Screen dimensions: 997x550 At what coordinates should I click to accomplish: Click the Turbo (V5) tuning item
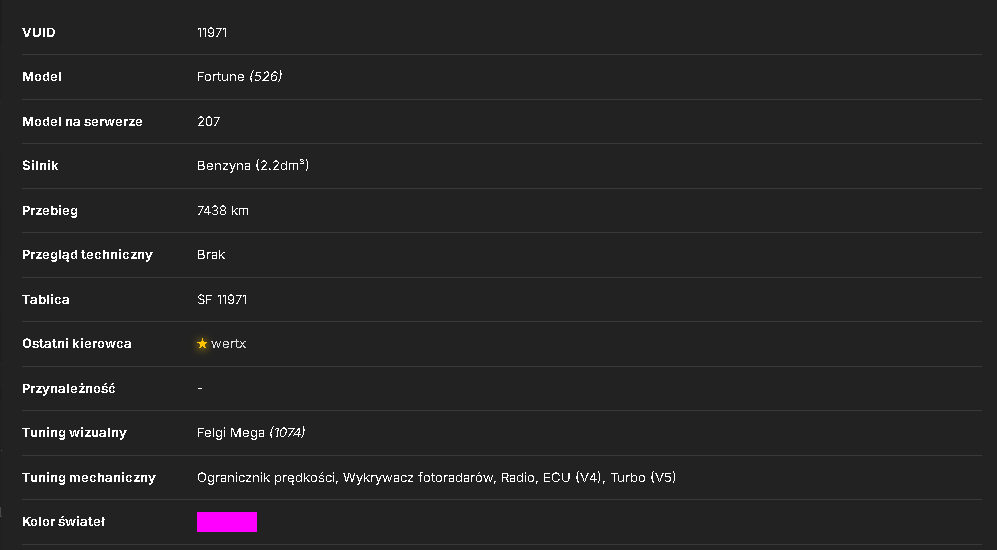(x=643, y=478)
